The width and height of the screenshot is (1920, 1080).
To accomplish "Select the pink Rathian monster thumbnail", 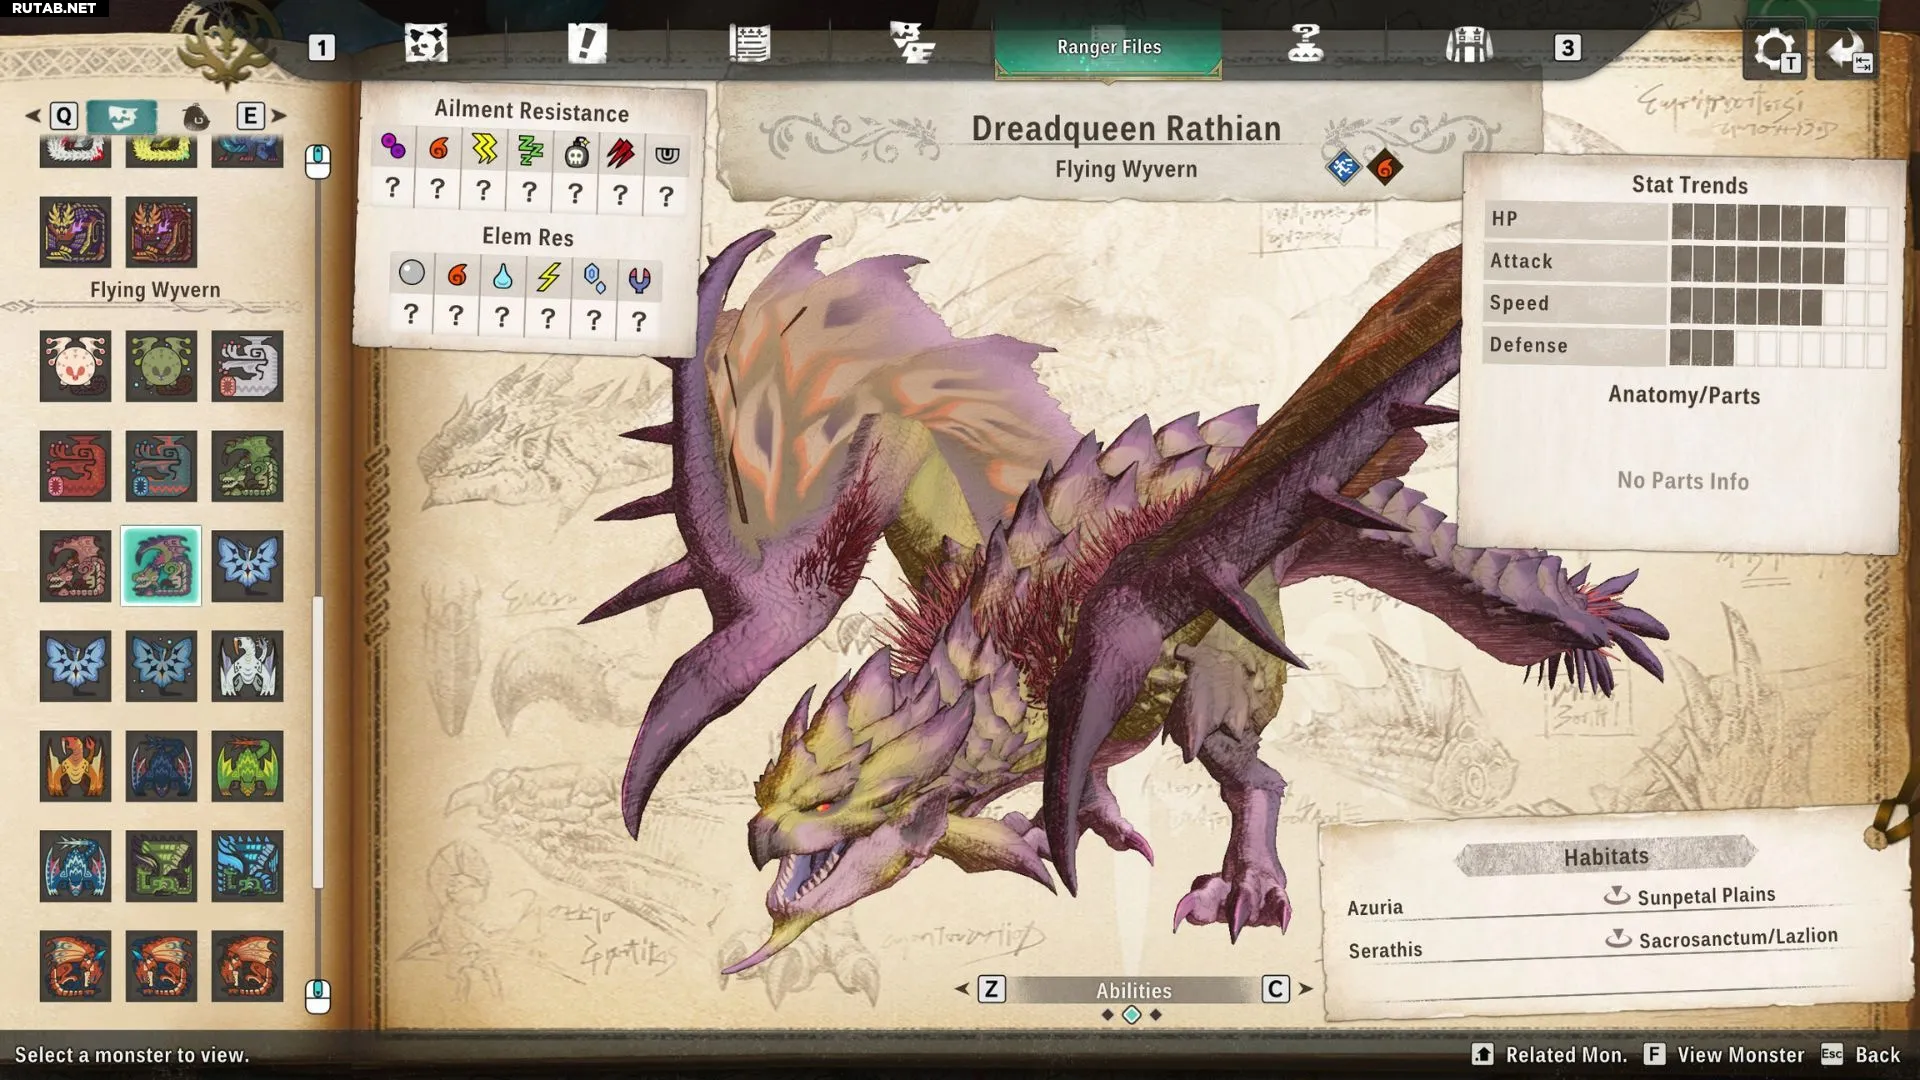I will [x=76, y=566].
